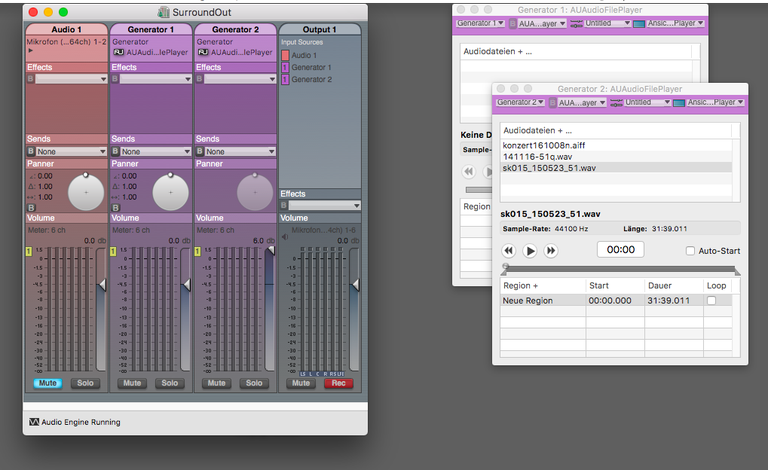Image resolution: width=768 pixels, height=470 pixels.
Task: Check the Loop box for Neue Region
Action: (x=712, y=301)
